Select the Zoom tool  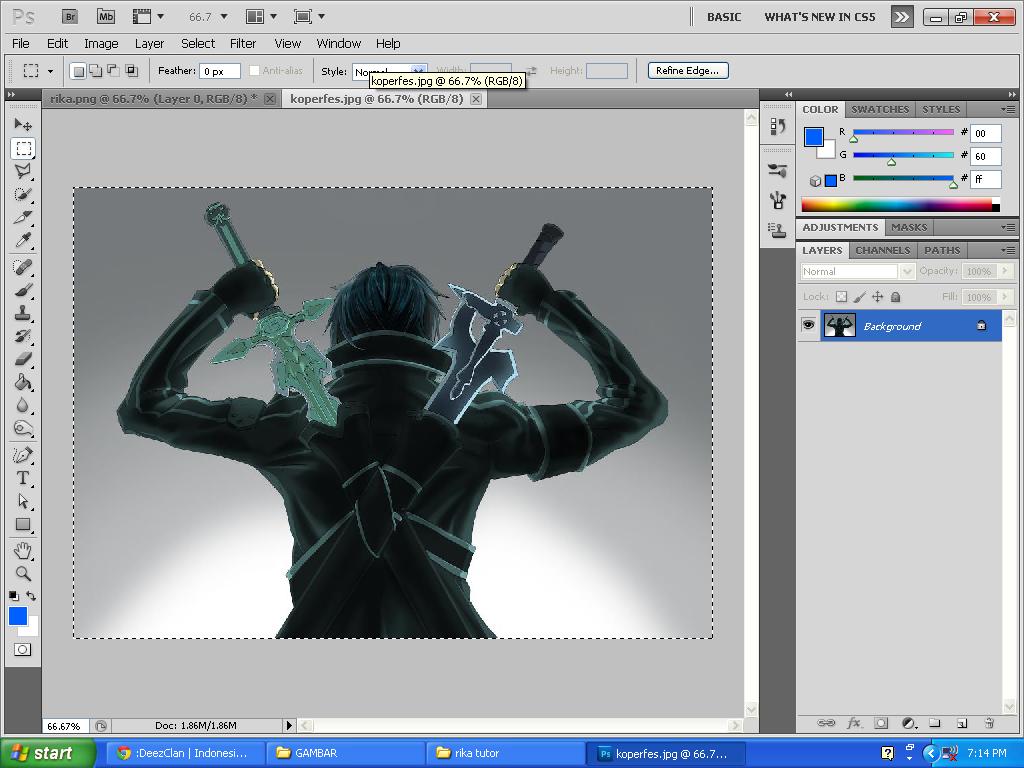[x=23, y=573]
